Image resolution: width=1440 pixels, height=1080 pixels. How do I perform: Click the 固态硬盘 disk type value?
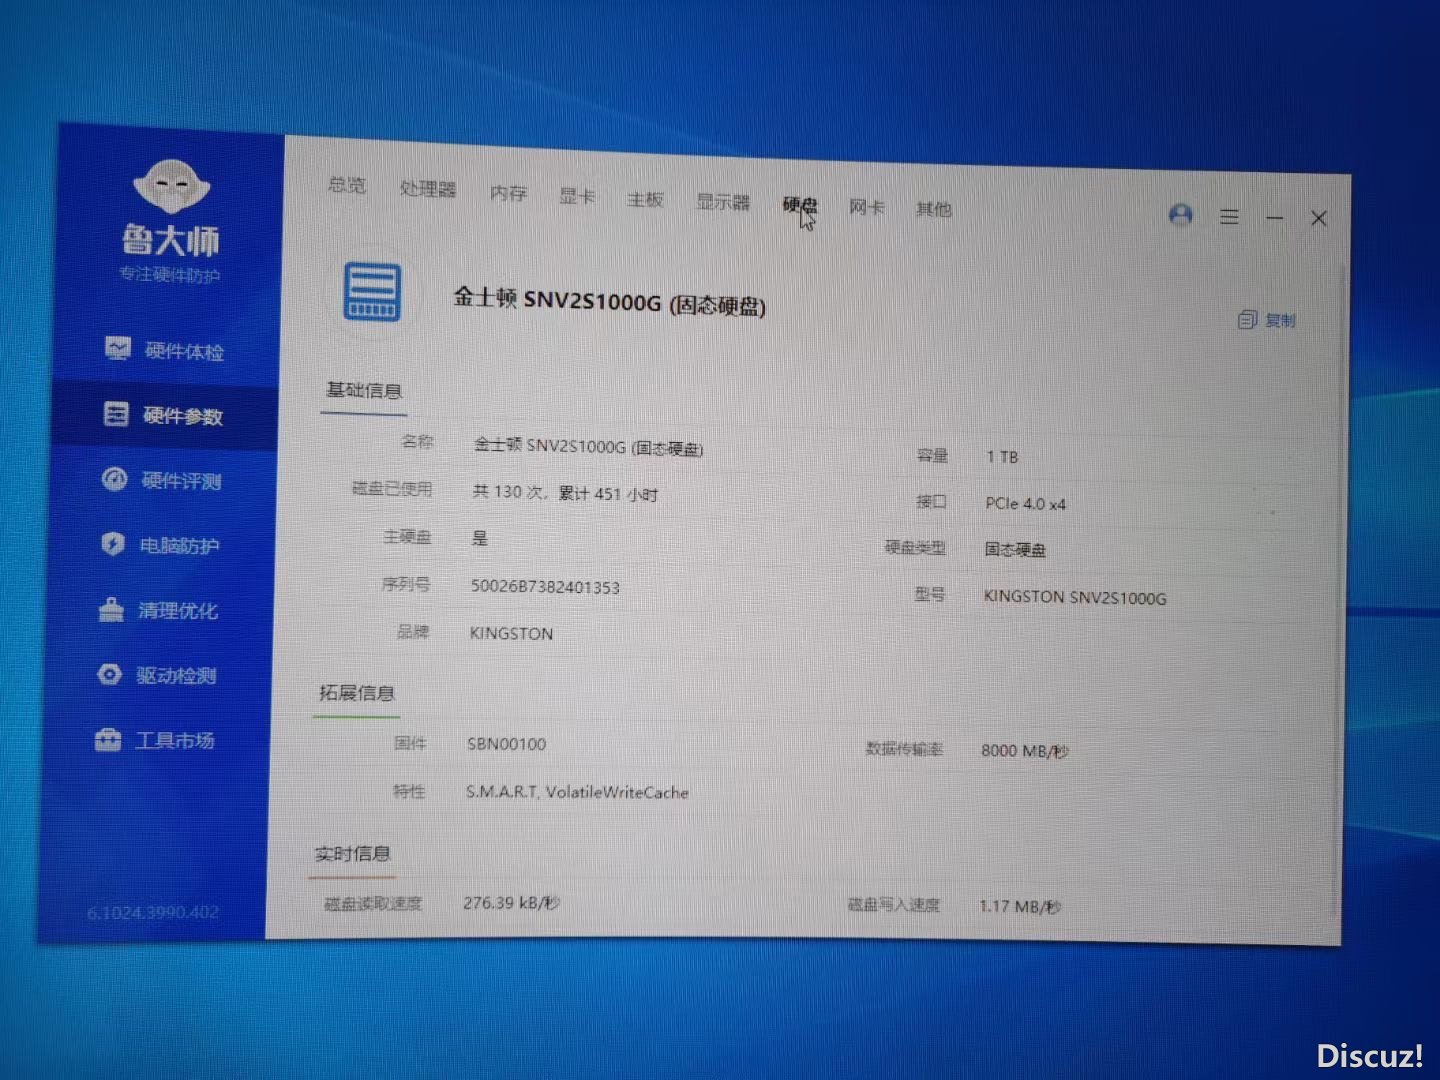pyautogui.click(x=1015, y=550)
